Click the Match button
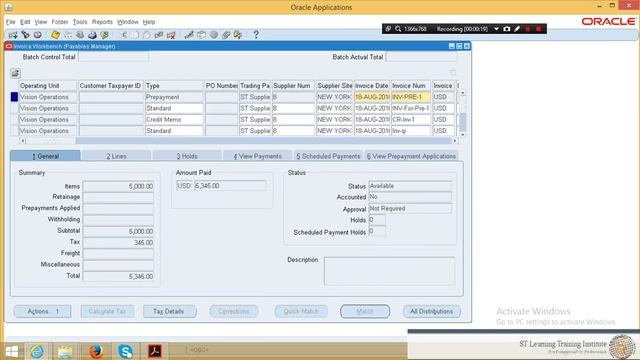 (365, 311)
